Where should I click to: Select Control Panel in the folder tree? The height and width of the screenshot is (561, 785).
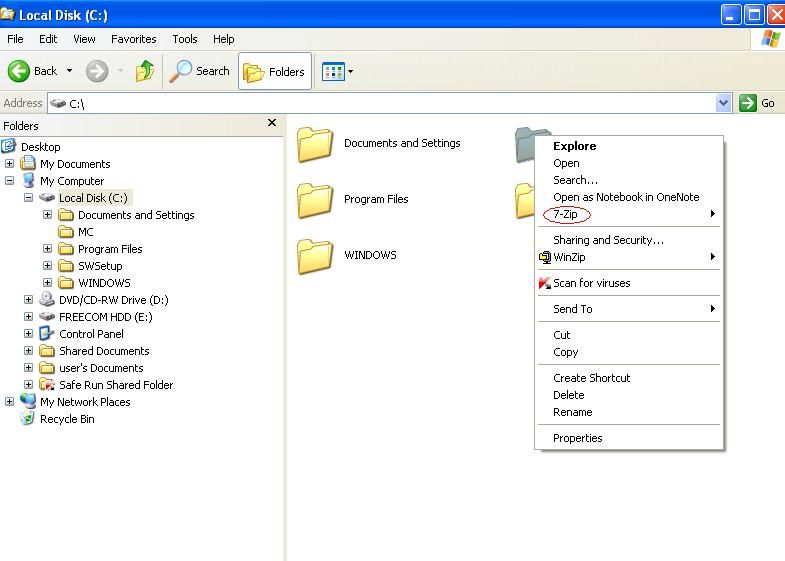point(91,334)
